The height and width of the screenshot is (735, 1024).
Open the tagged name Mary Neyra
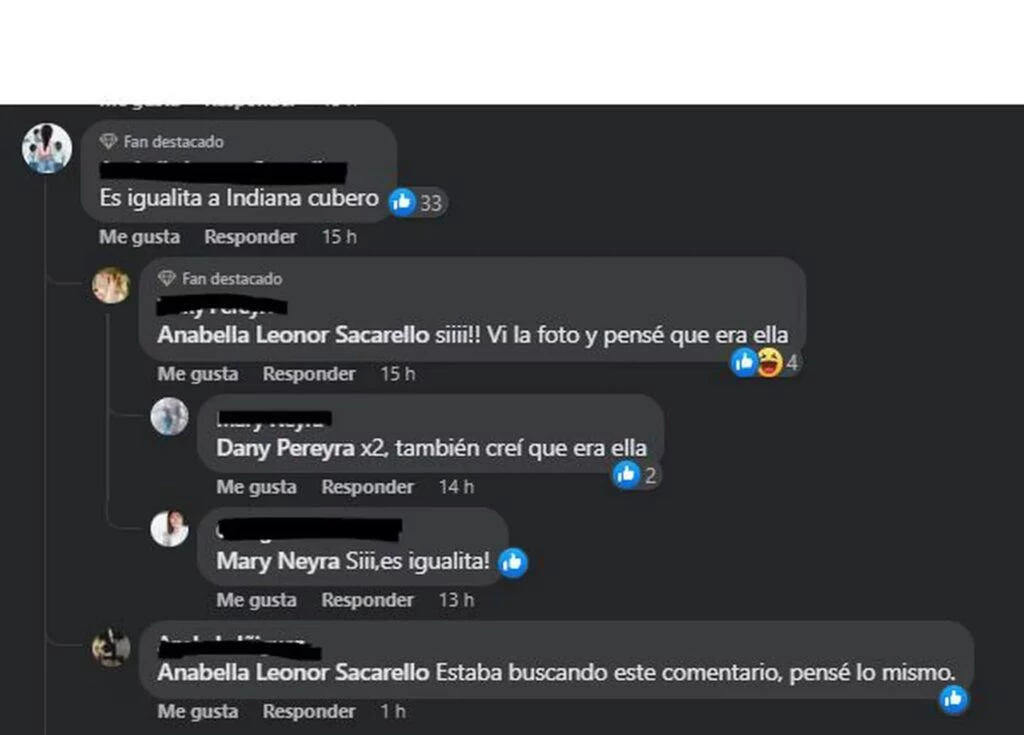pos(278,561)
